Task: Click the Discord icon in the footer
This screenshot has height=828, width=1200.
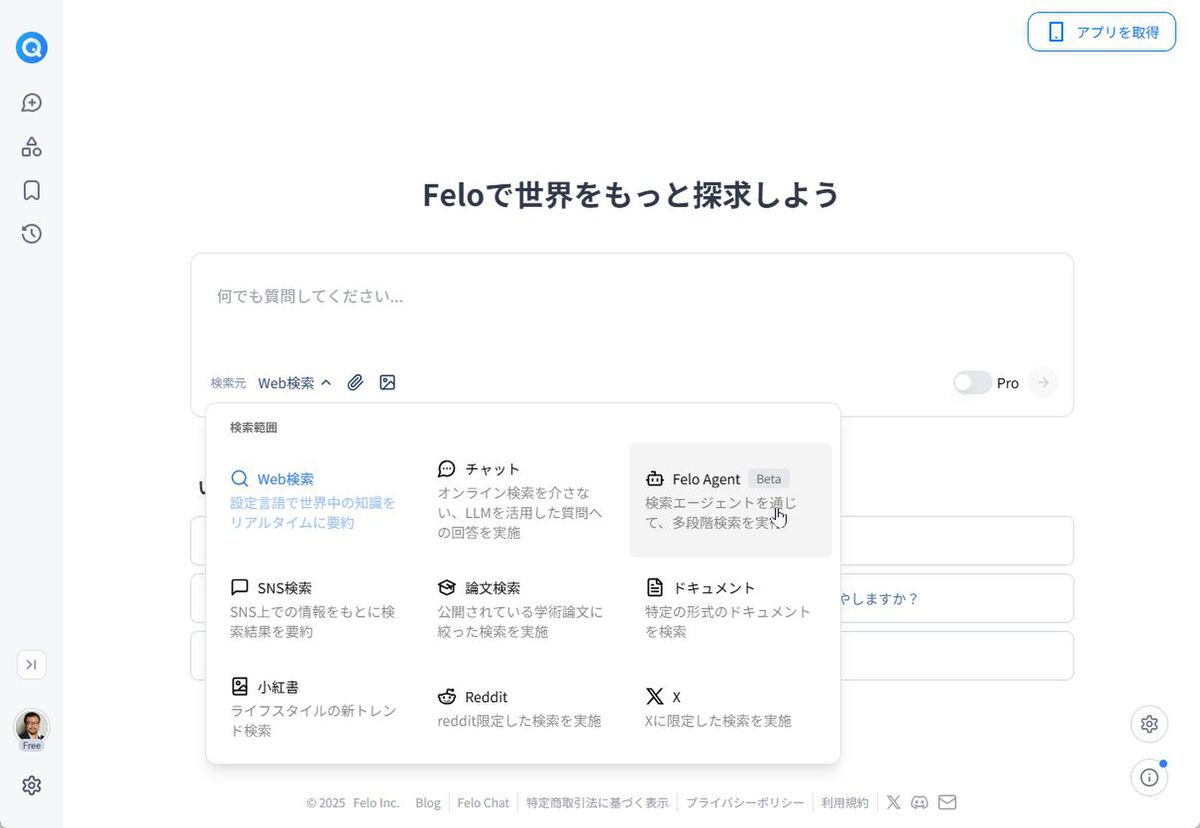Action: pos(920,802)
